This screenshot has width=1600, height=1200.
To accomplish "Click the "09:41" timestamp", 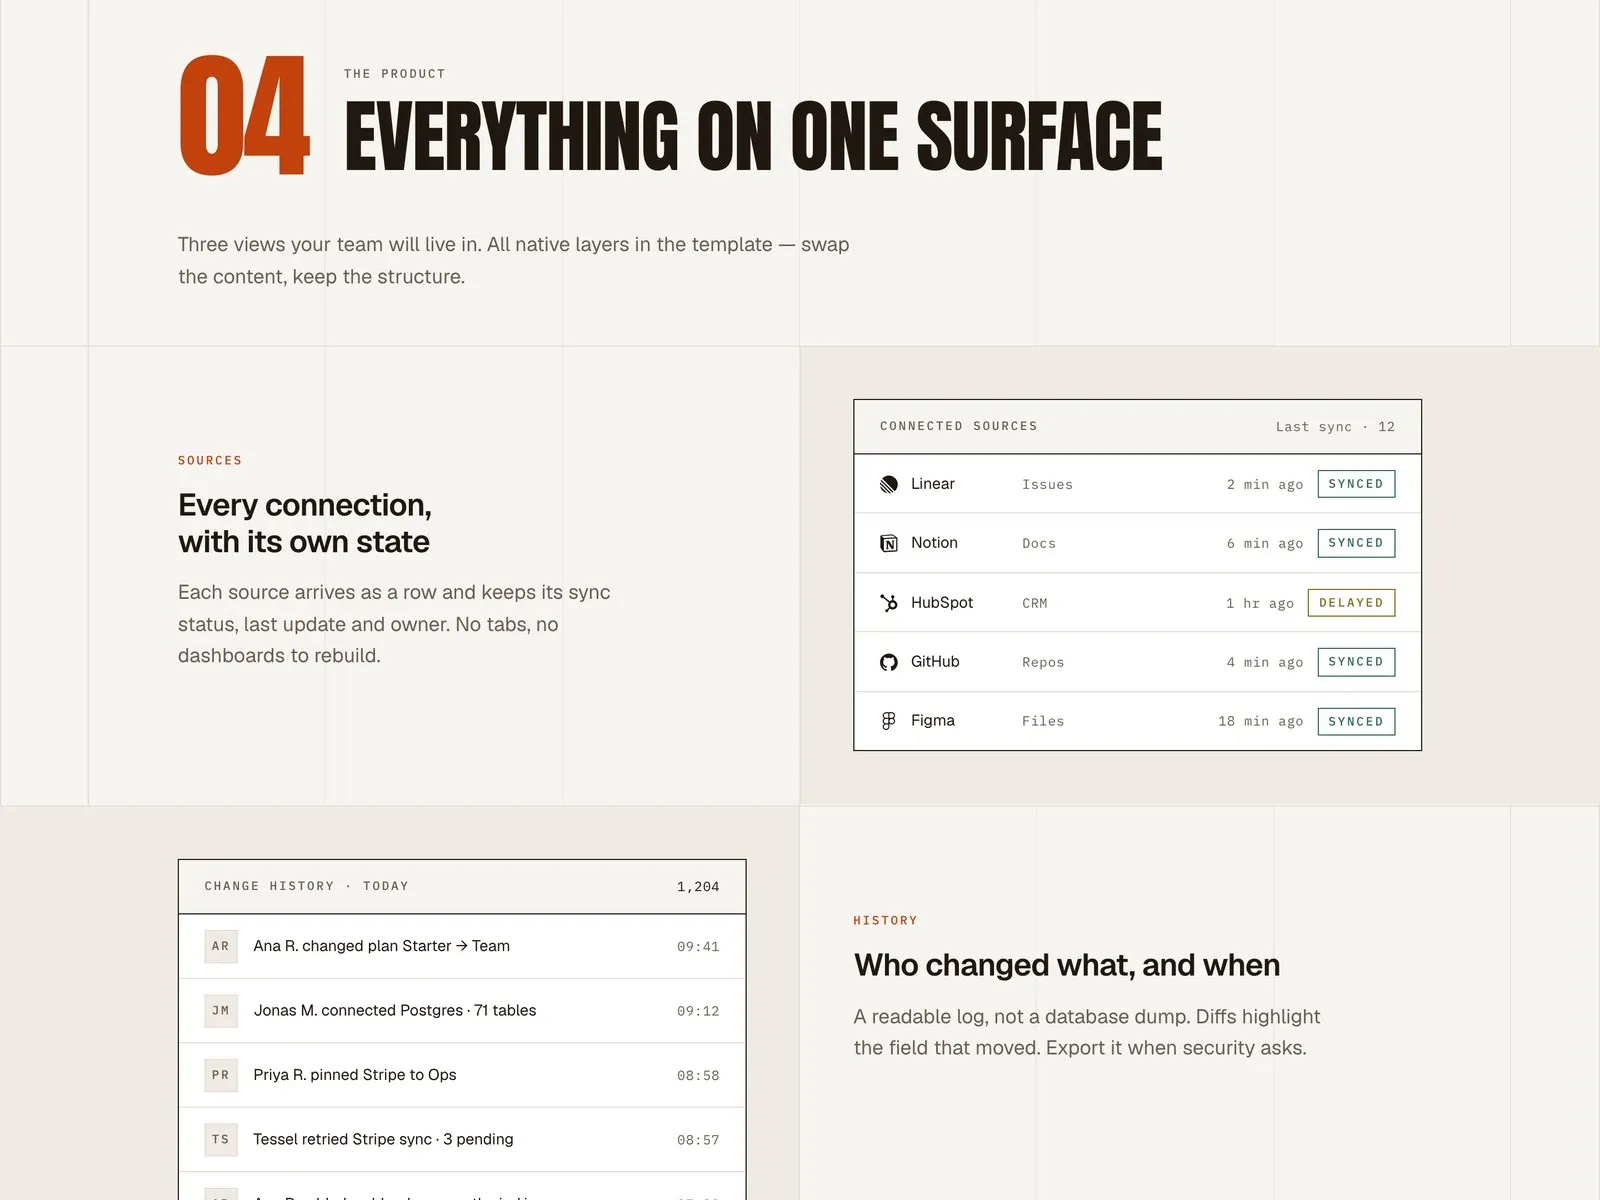I will pos(698,947).
